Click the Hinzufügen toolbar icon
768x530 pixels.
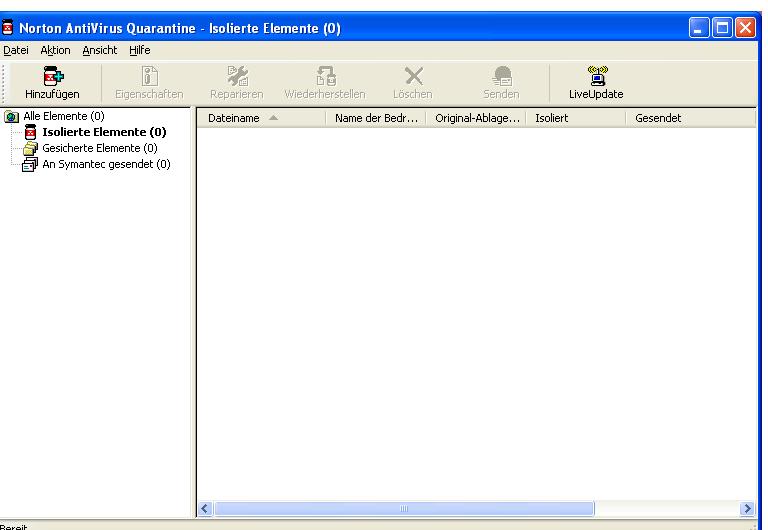click(53, 76)
